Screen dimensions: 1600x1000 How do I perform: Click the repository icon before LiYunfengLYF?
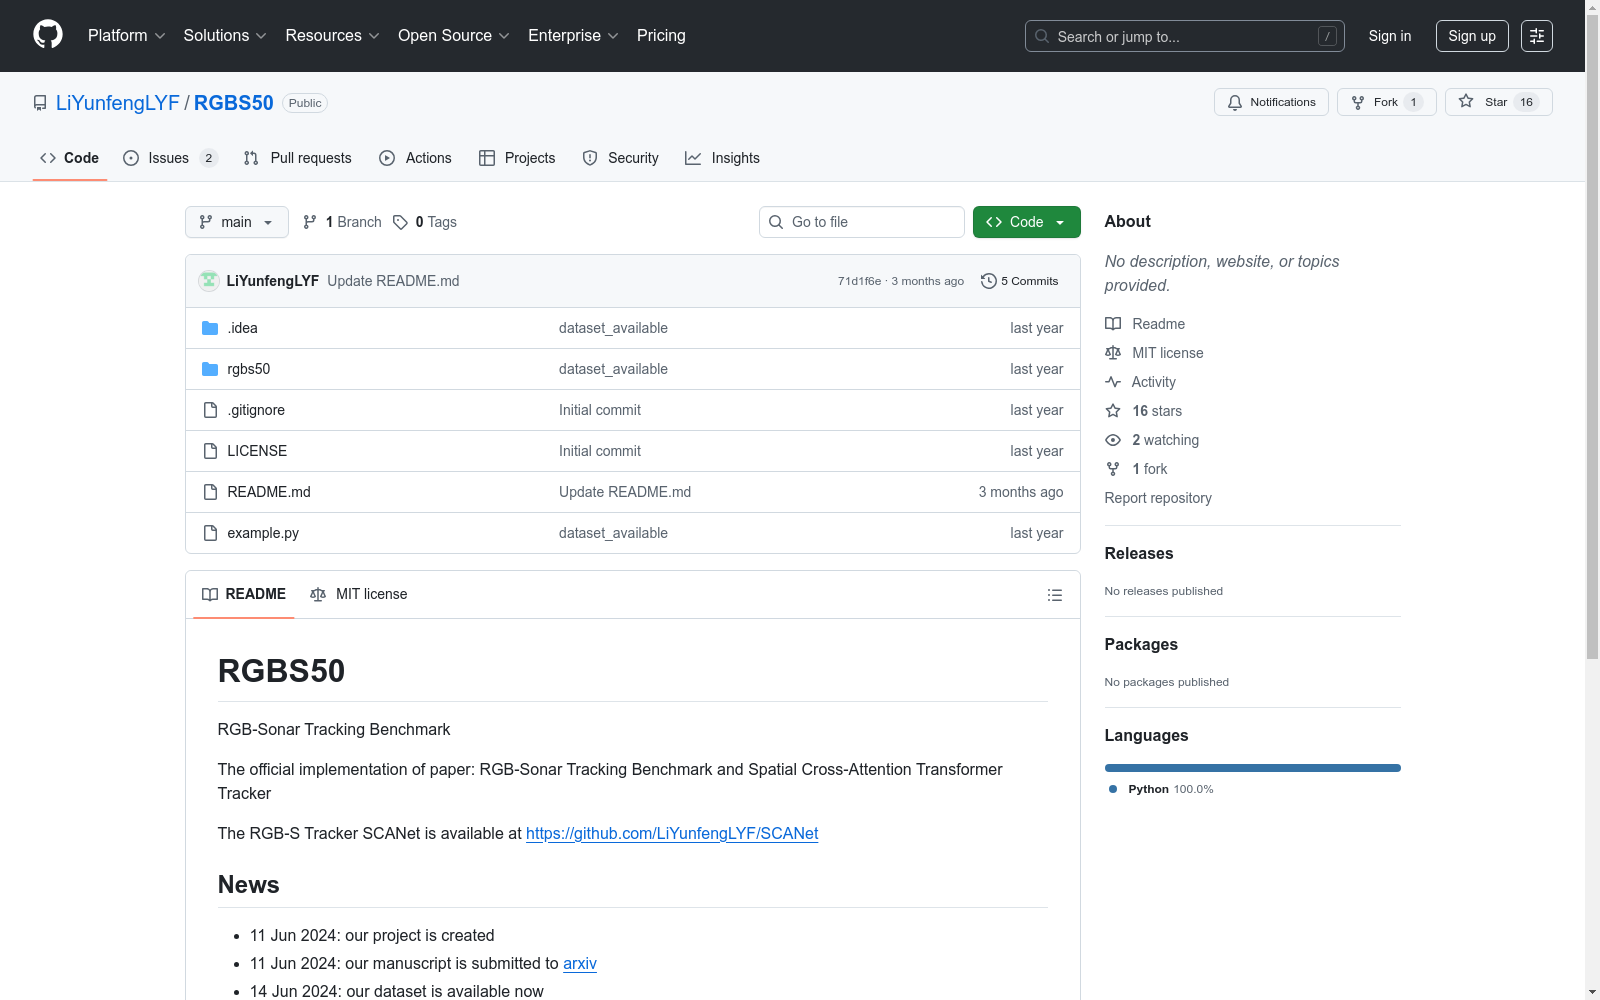[40, 103]
